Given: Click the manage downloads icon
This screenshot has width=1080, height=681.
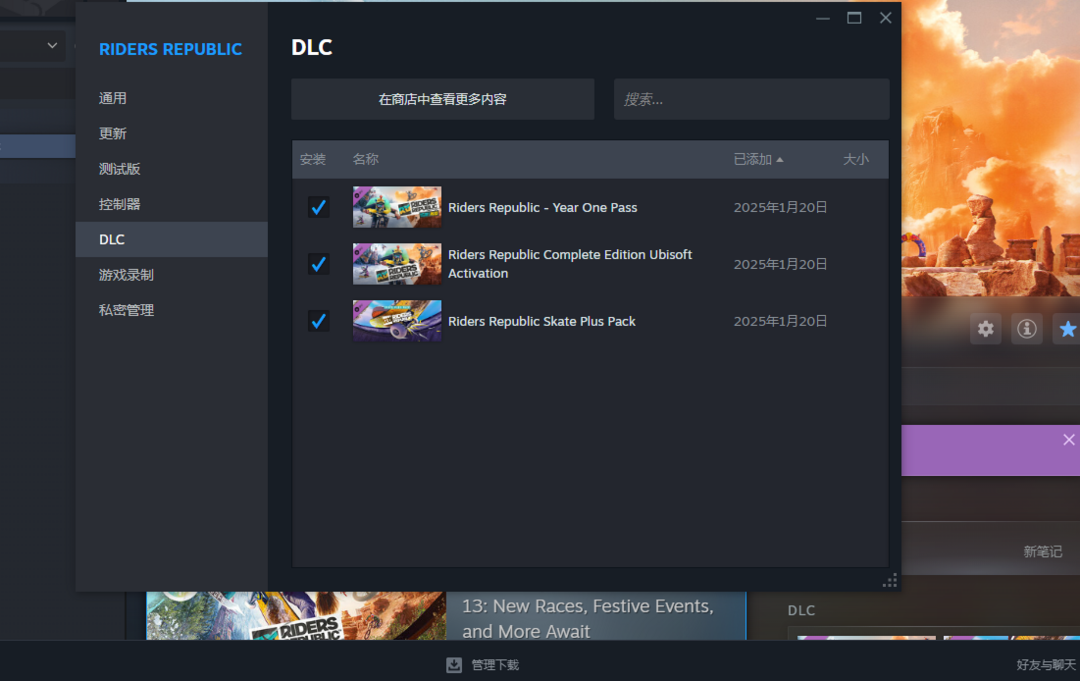Looking at the screenshot, I should (454, 665).
